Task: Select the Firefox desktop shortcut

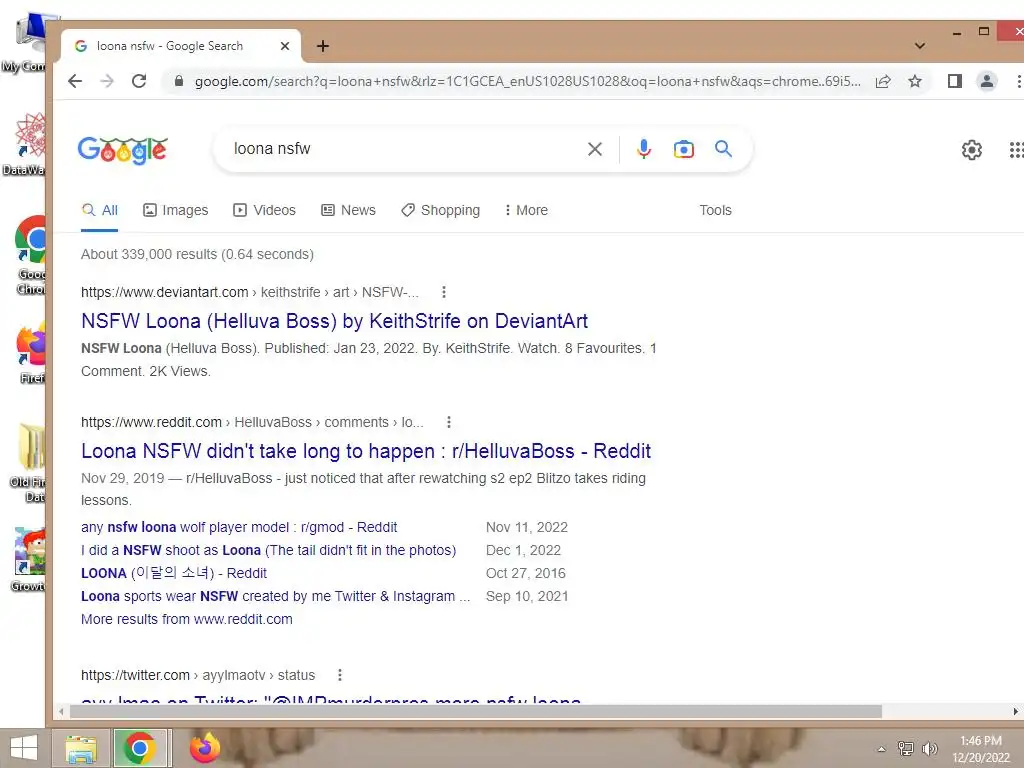Action: point(31,353)
